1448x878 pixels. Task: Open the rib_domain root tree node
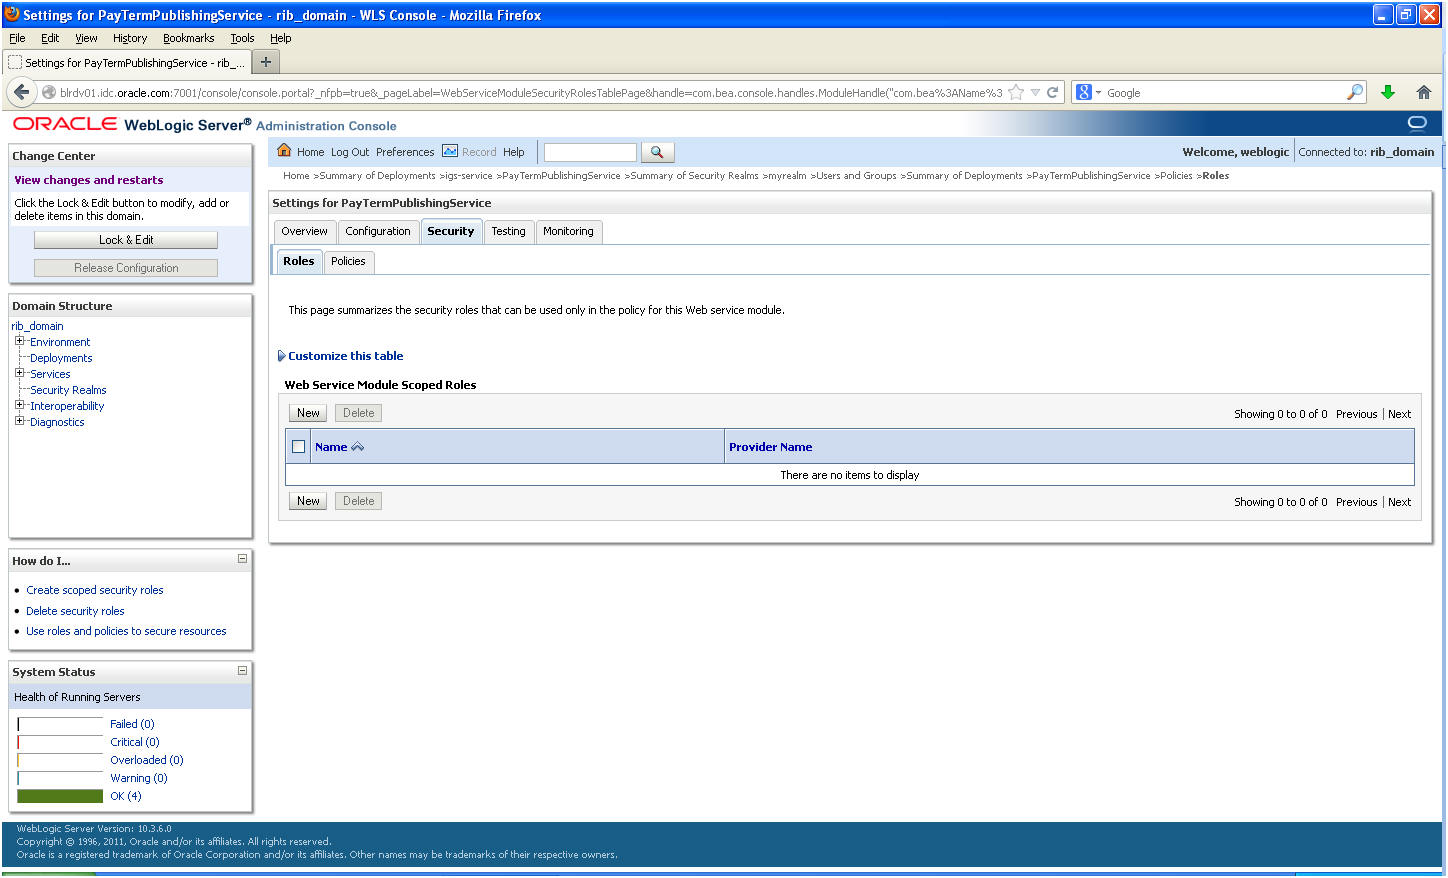(37, 326)
